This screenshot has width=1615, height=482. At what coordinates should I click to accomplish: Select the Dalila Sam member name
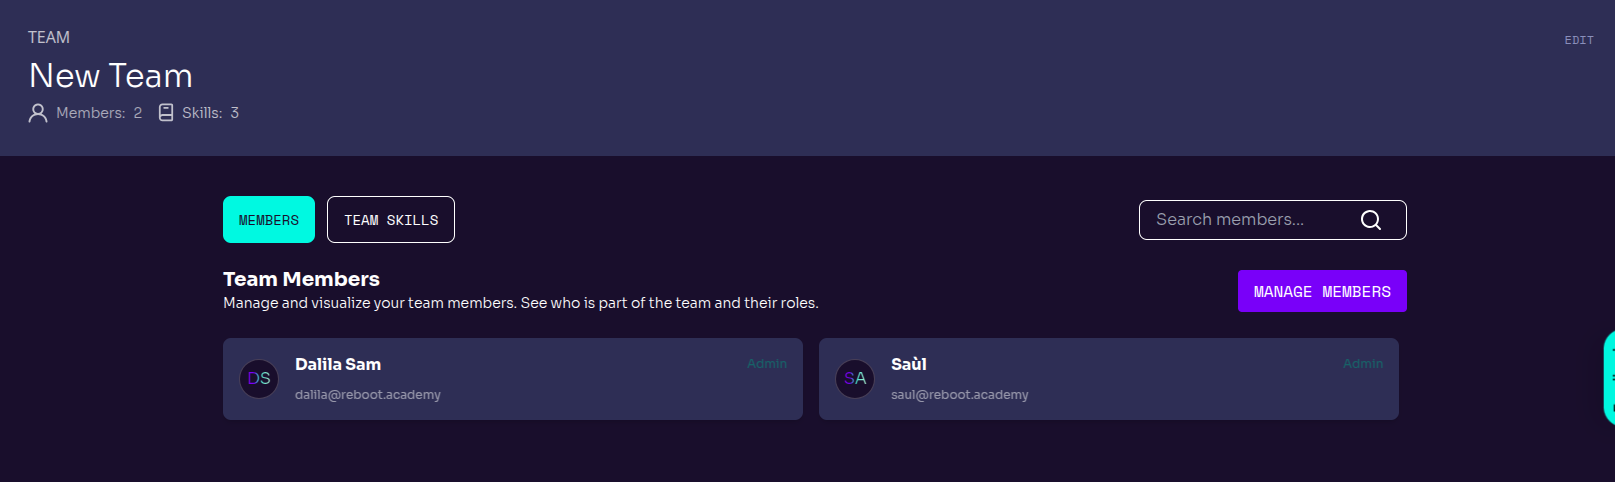click(338, 364)
